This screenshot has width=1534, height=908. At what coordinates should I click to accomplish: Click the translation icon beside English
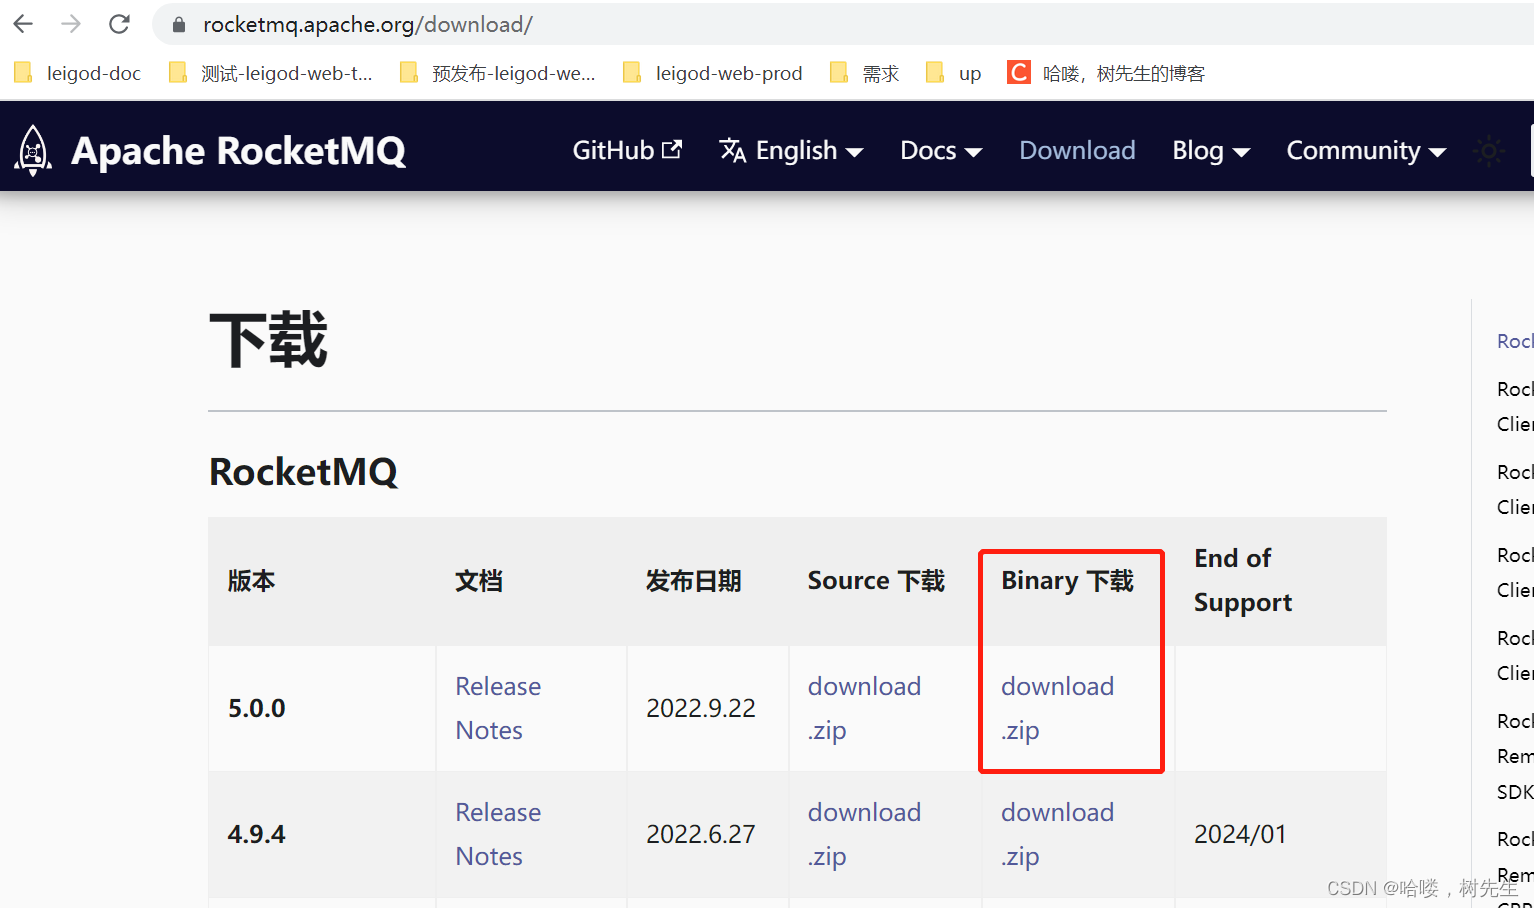point(732,150)
